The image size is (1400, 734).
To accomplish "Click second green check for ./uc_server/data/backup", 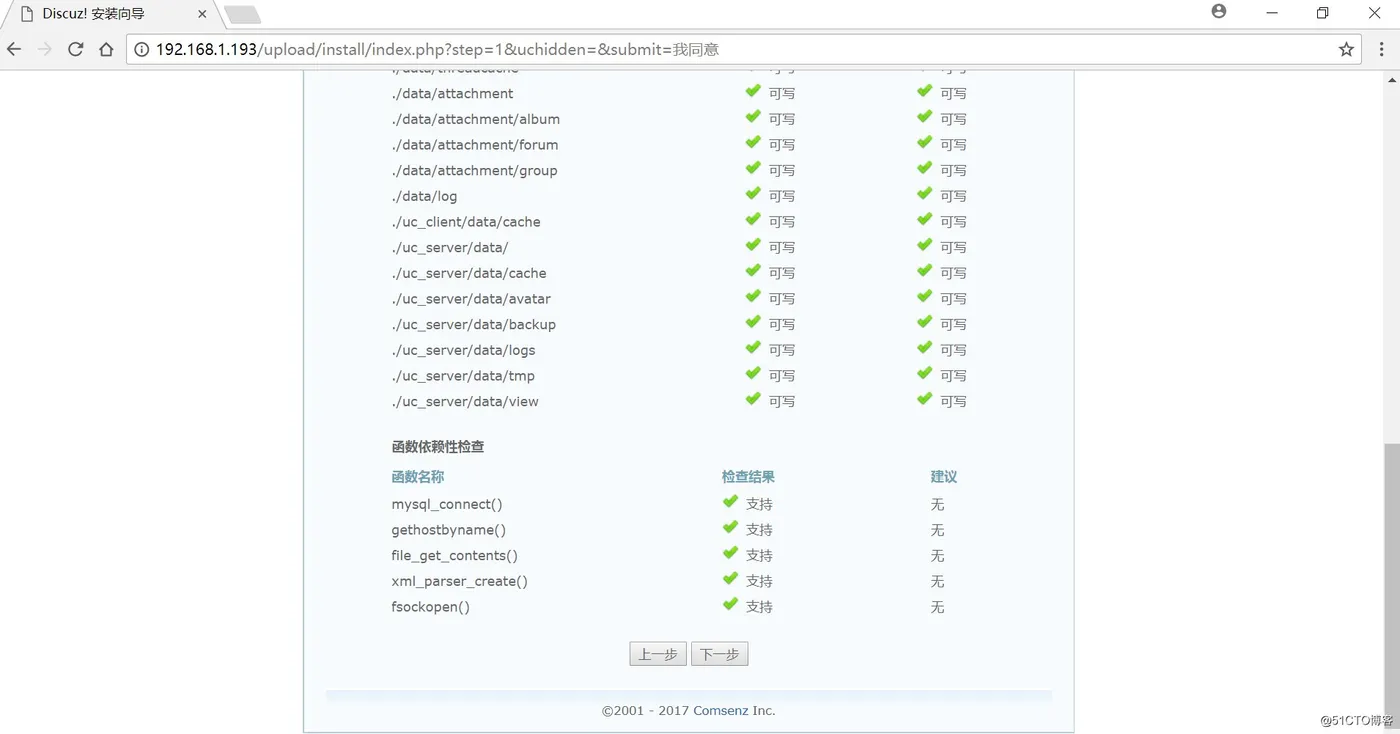I will 924,322.
